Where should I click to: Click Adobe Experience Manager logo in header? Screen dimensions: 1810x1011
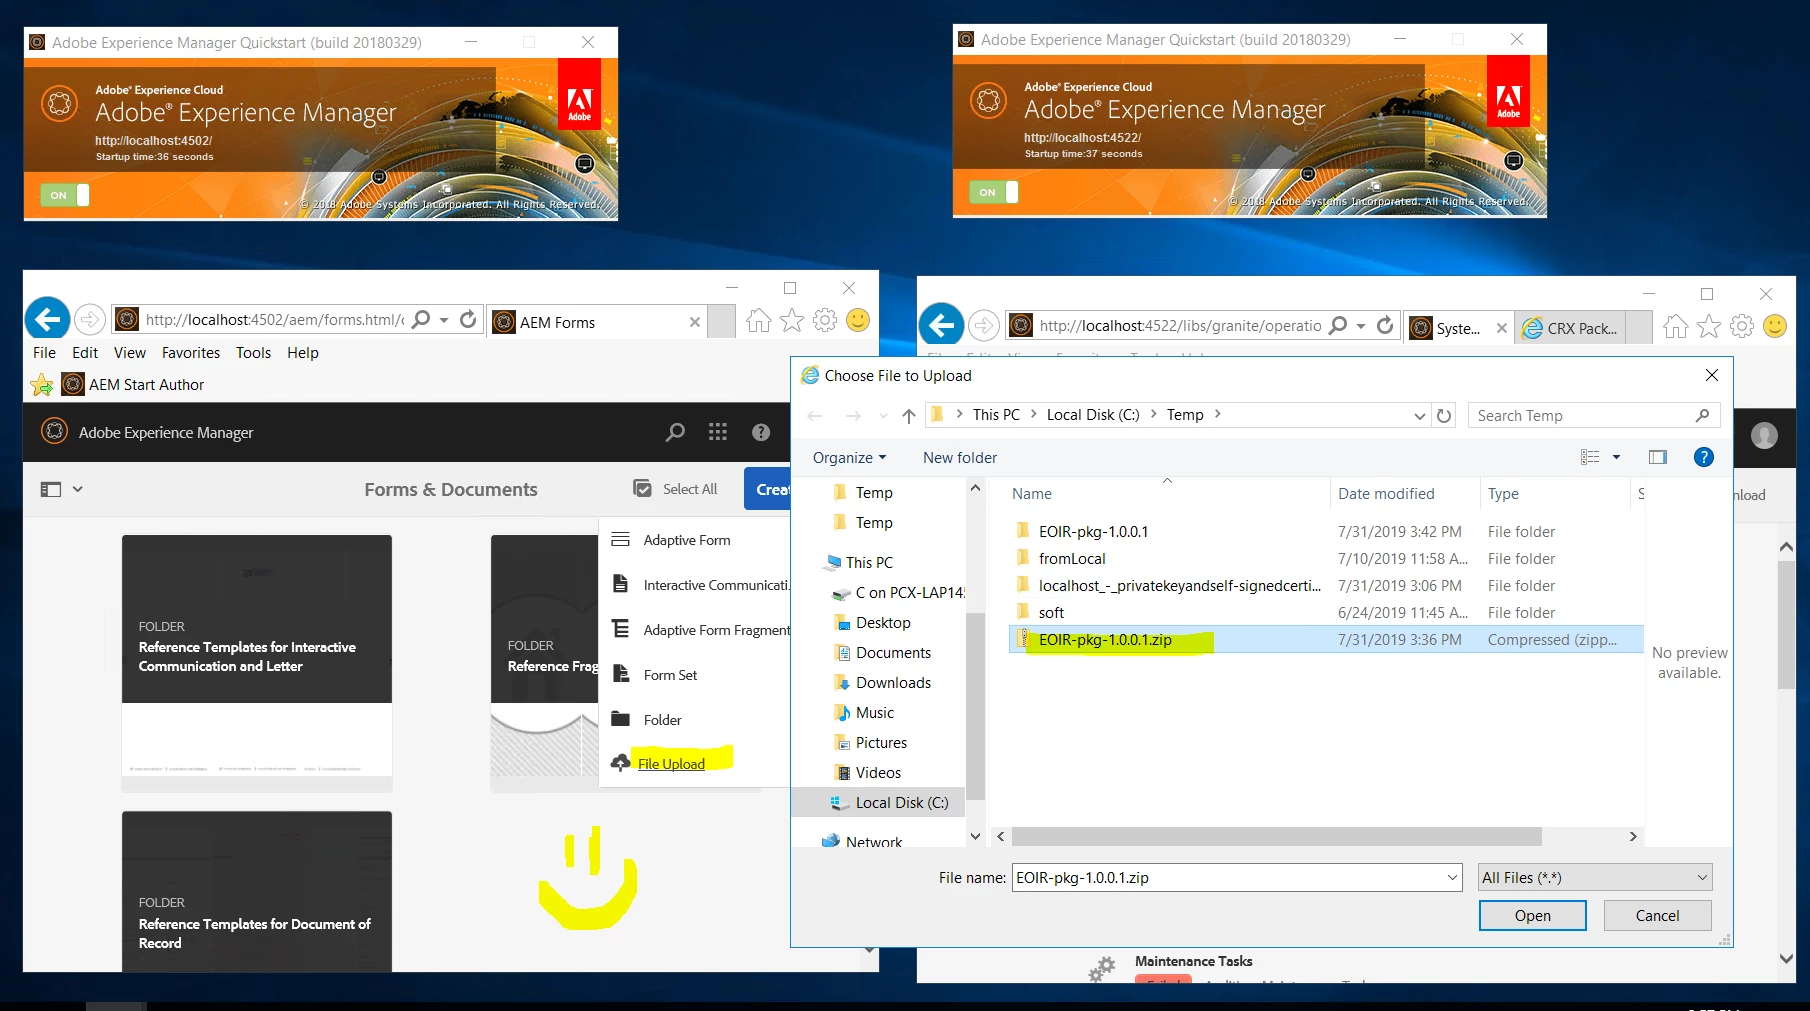pyautogui.click(x=54, y=432)
